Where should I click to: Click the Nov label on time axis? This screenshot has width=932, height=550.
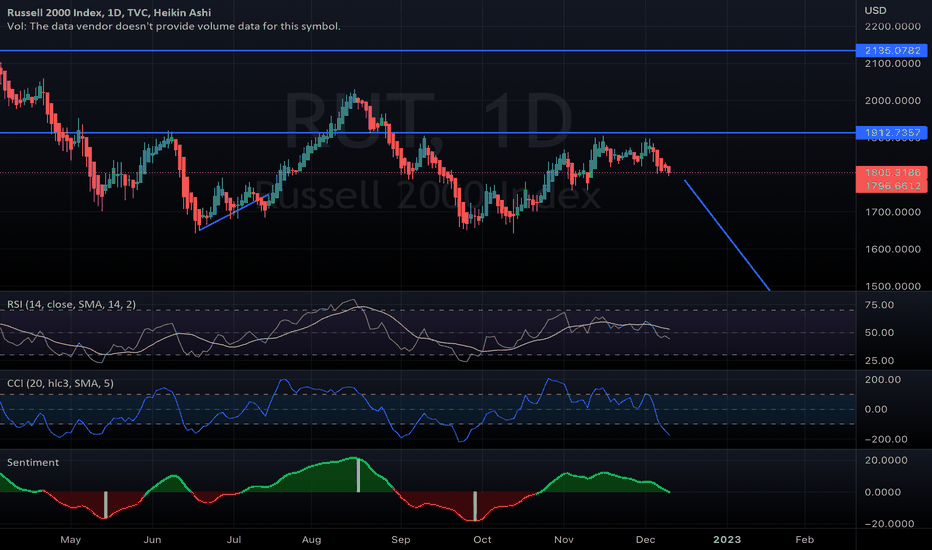point(563,540)
